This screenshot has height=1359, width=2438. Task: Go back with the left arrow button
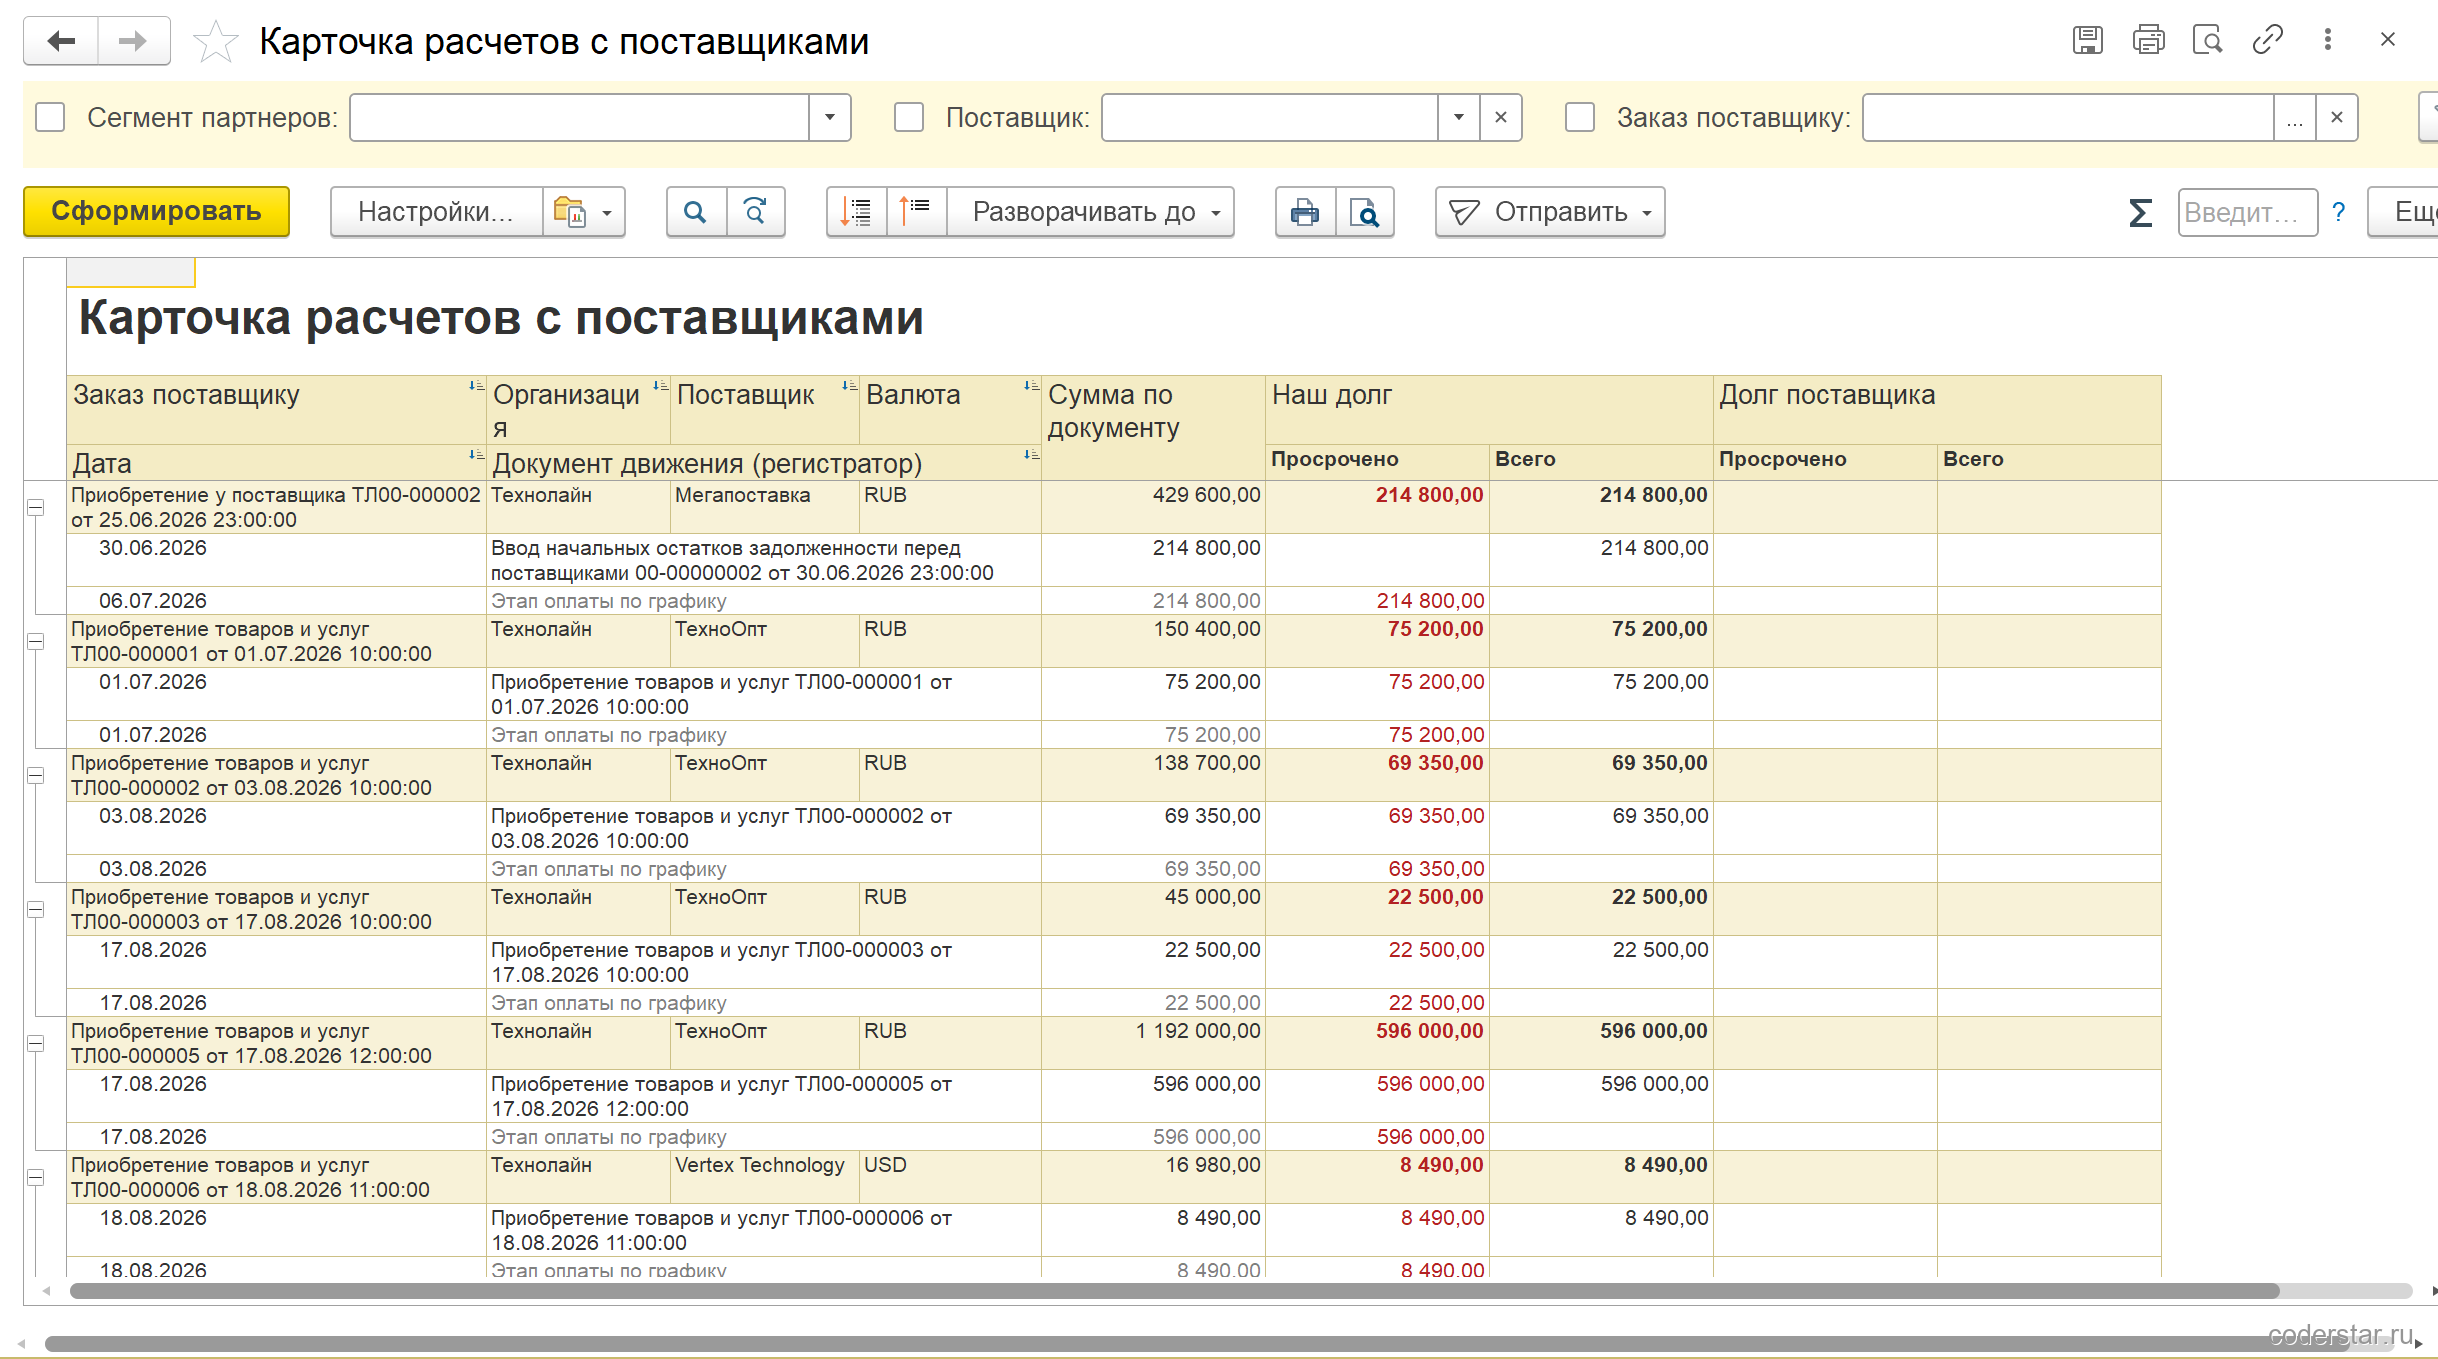(61, 41)
